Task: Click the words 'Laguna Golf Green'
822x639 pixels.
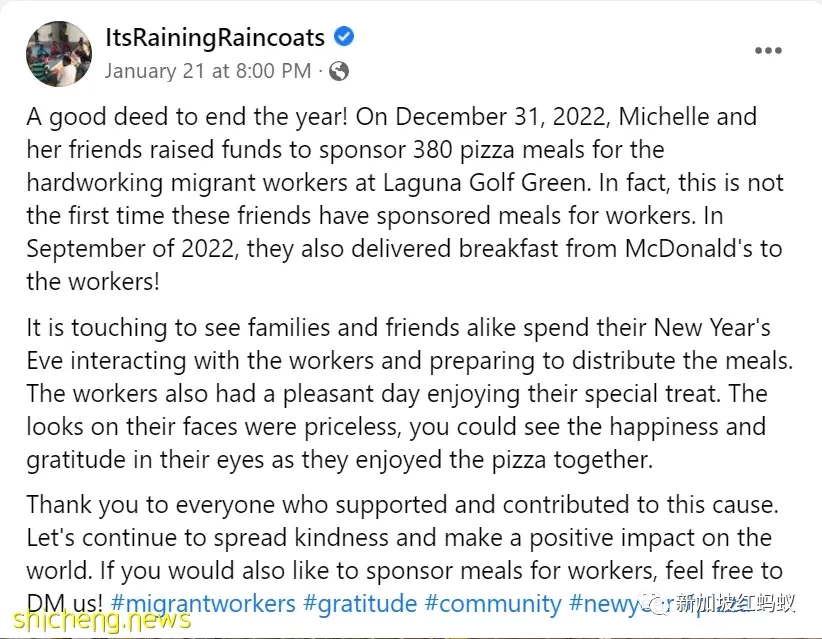Action: point(484,183)
